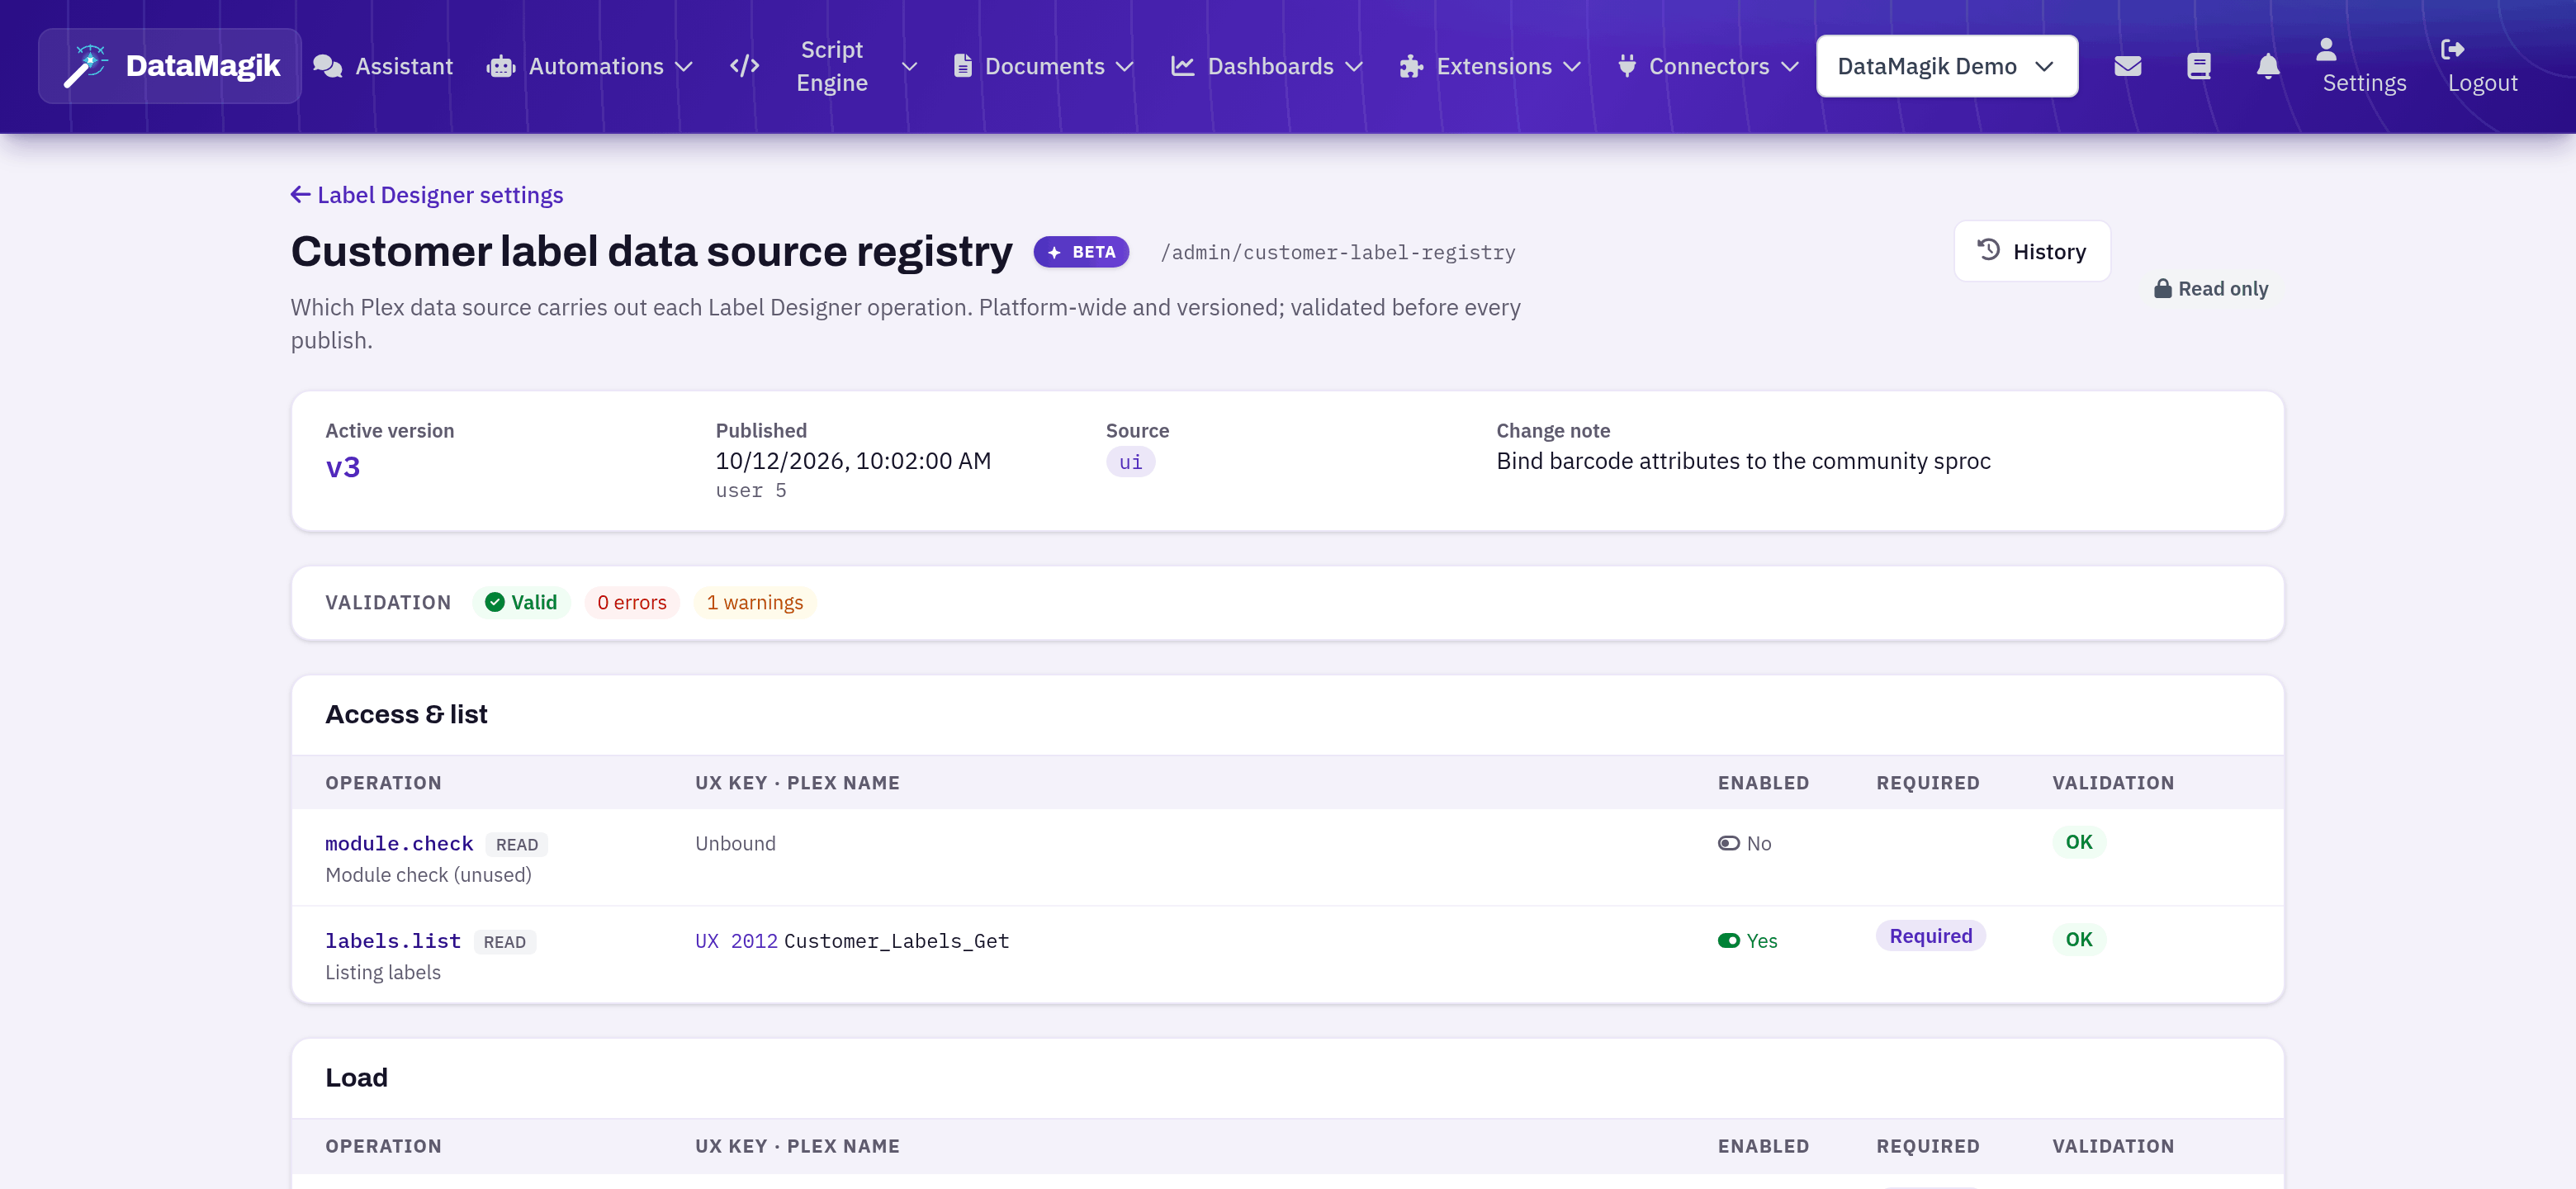
Task: Expand the Dashboards menu chevron
Action: (x=1354, y=66)
